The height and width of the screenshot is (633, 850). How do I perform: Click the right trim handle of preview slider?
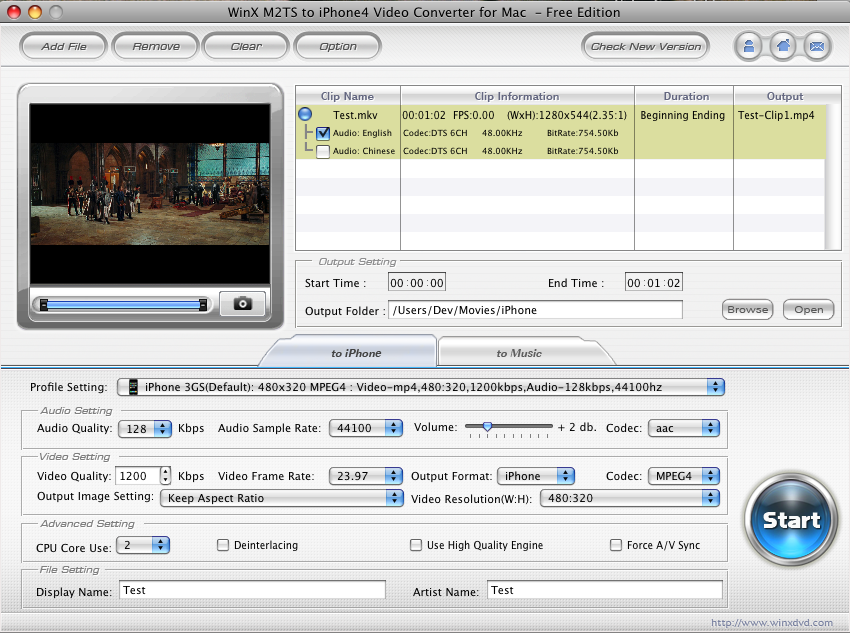pos(203,305)
